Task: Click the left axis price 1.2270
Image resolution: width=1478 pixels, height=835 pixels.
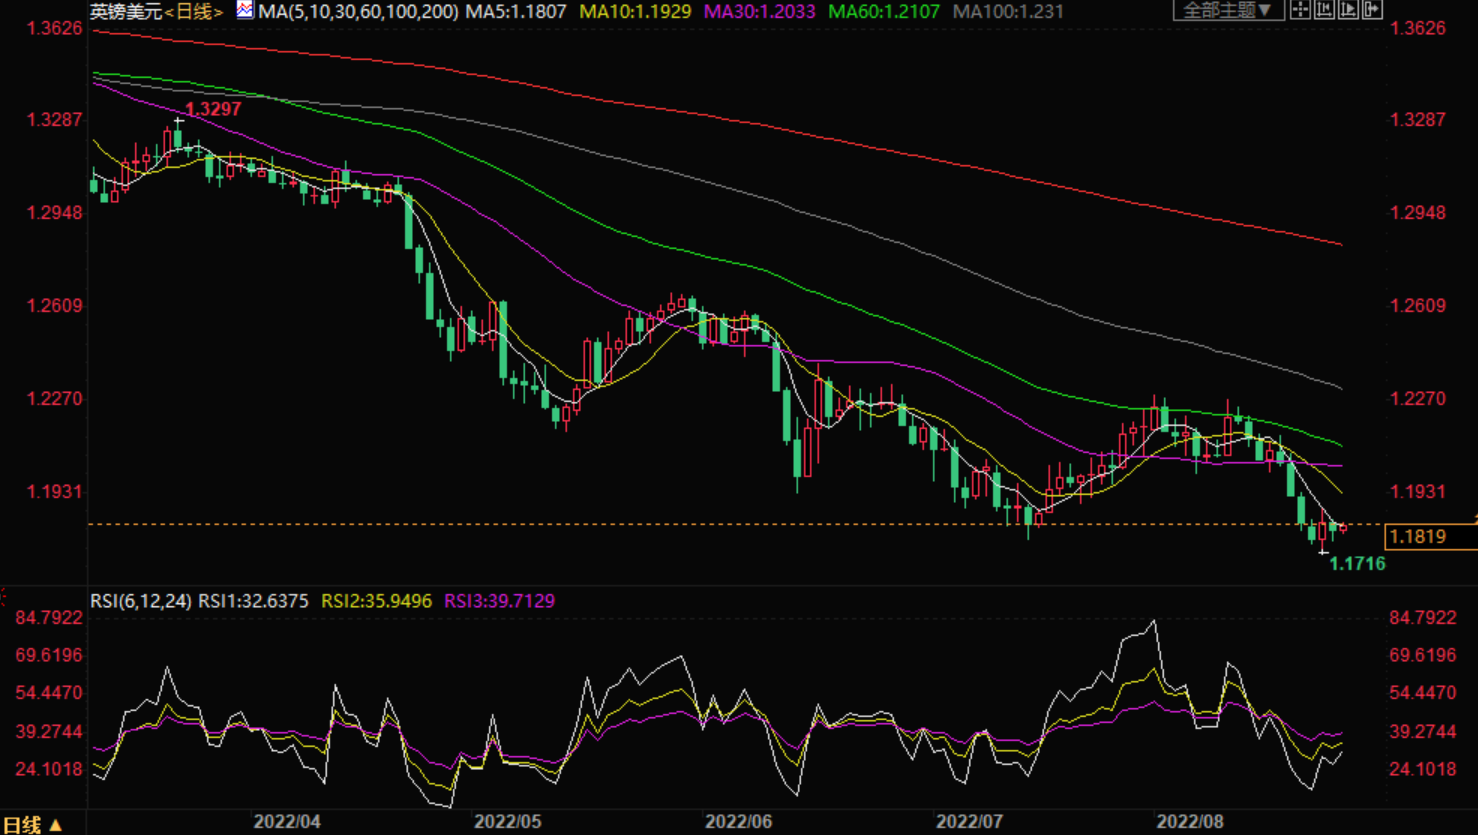Action: click(x=54, y=398)
